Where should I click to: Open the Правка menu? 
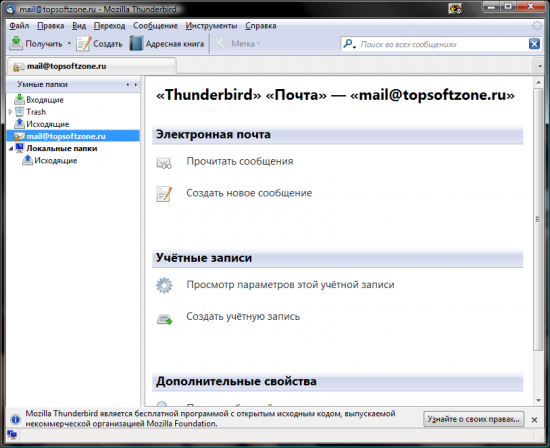(x=51, y=26)
